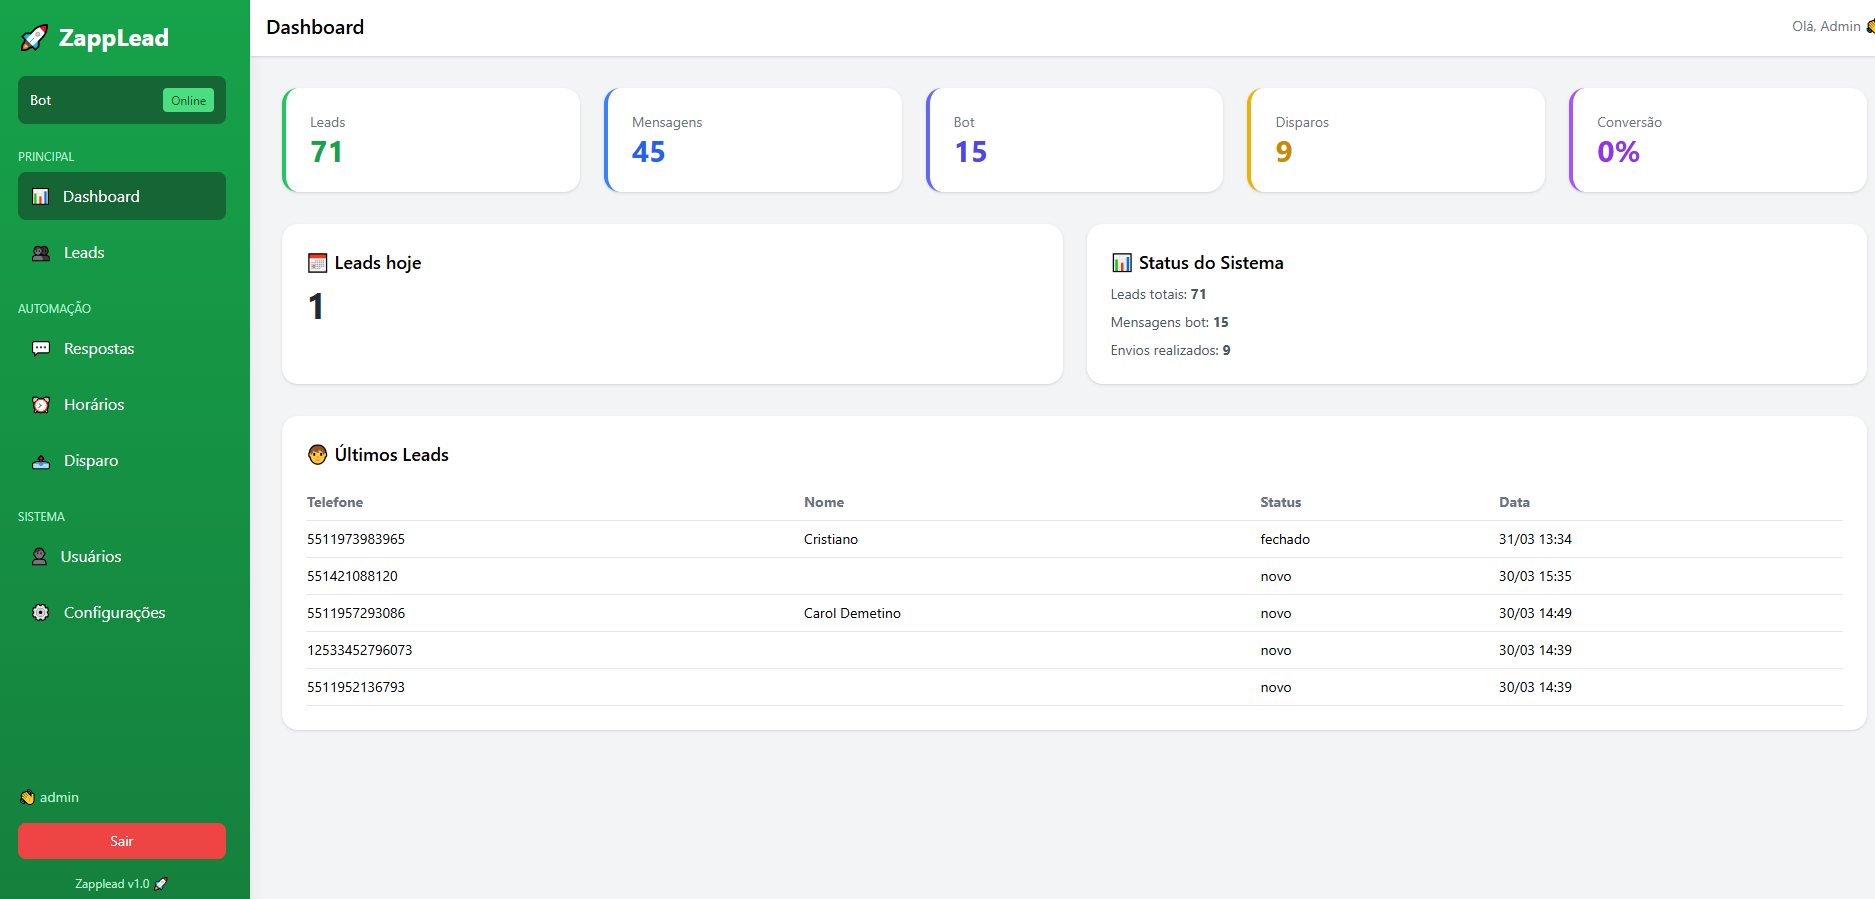Image resolution: width=1875 pixels, height=899 pixels.
Task: Open the Leads menu item
Action: [x=84, y=253]
